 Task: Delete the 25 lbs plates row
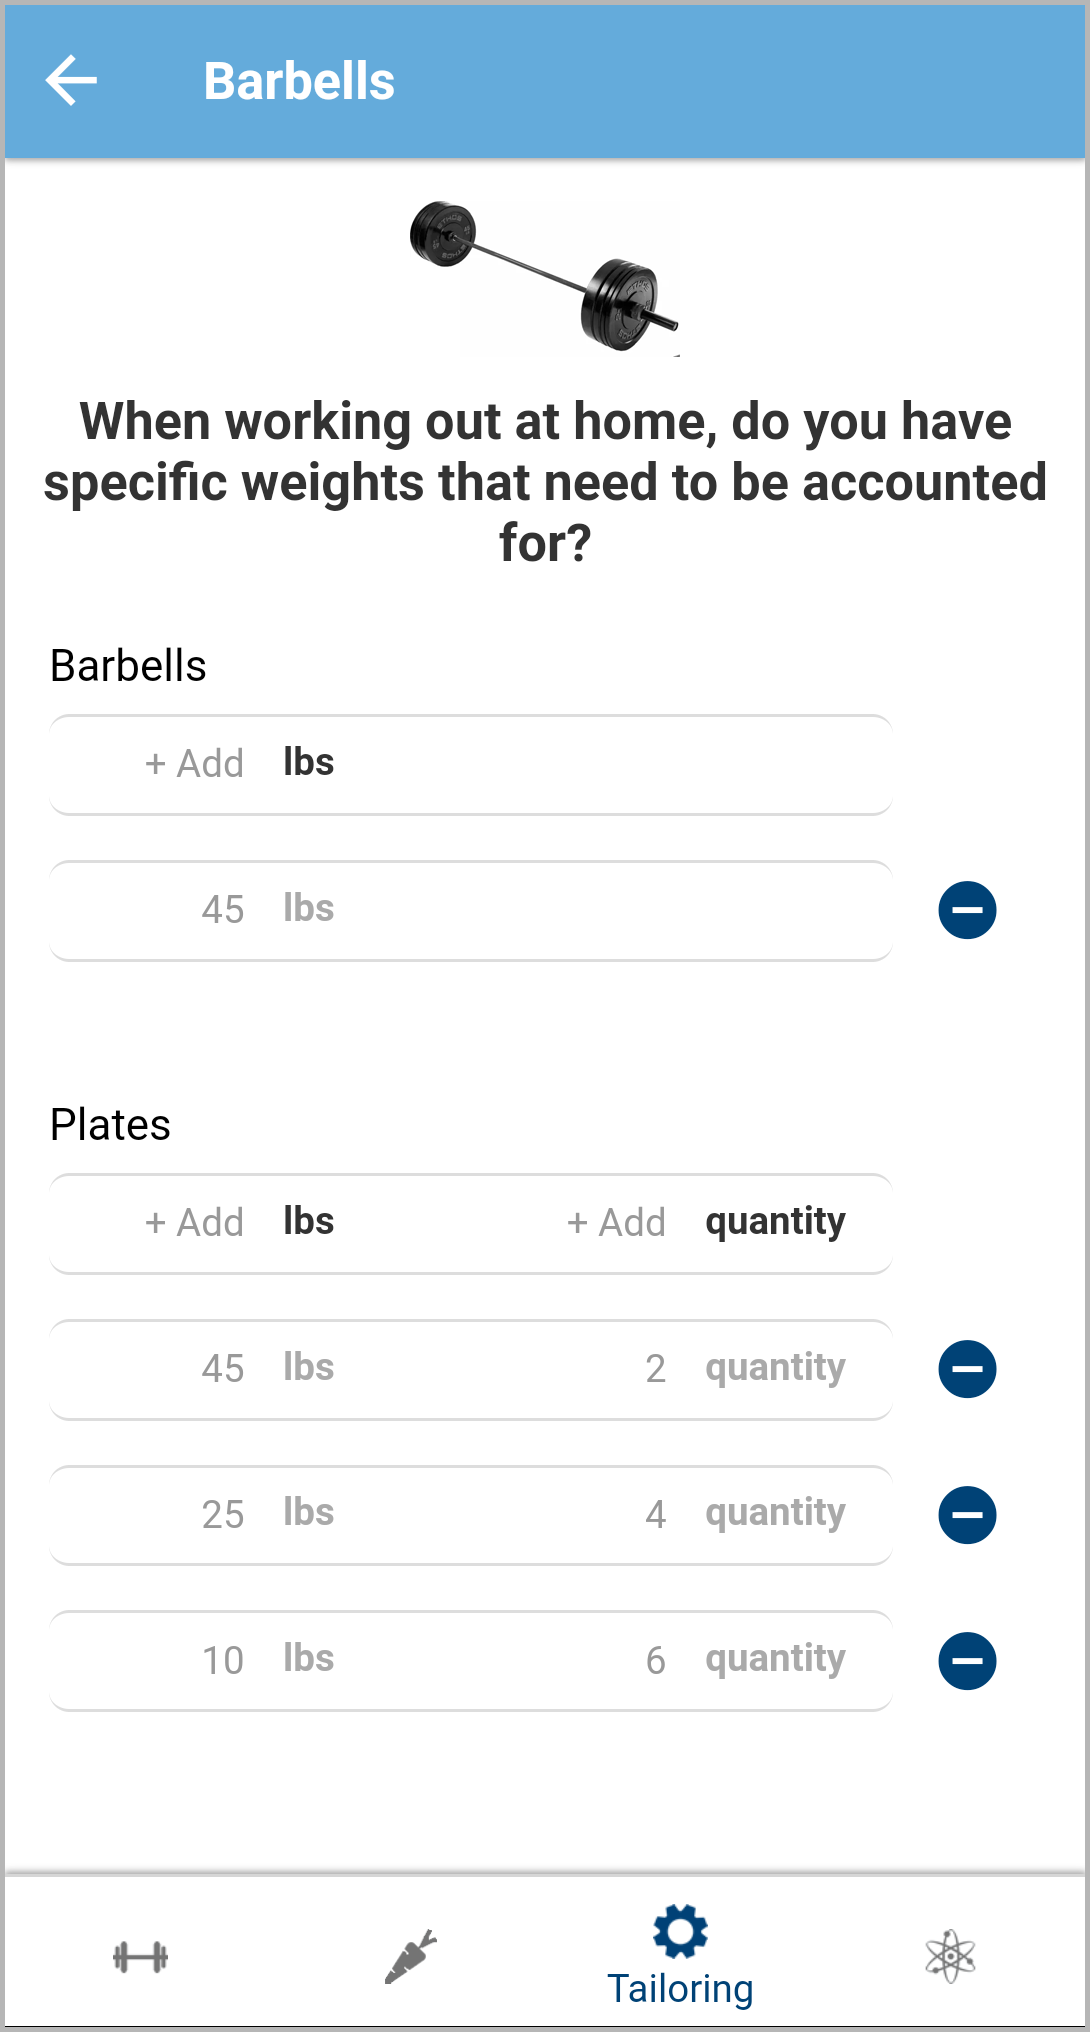coord(967,1515)
